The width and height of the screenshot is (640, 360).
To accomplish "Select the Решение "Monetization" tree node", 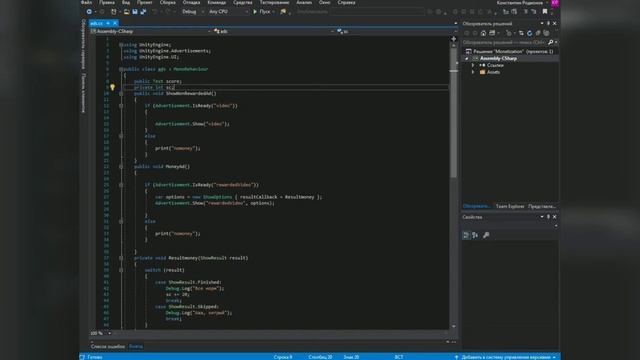I will pyautogui.click(x=509, y=51).
